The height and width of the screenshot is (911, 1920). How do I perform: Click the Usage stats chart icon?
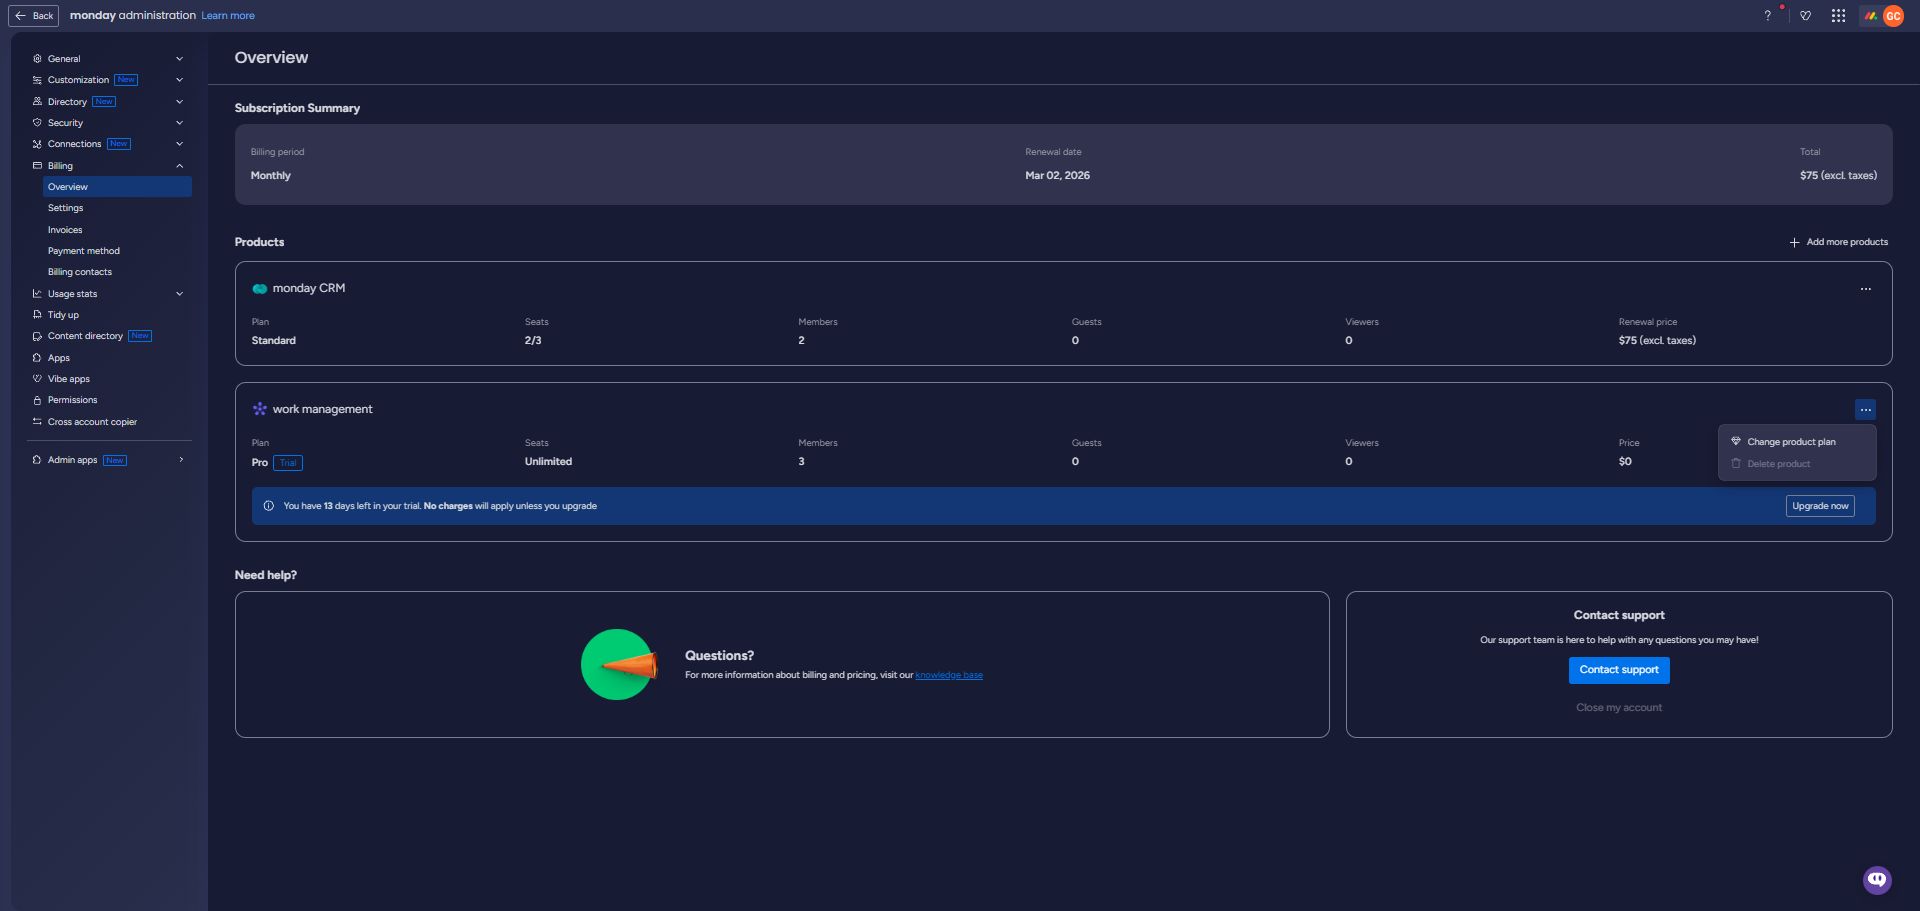(37, 294)
